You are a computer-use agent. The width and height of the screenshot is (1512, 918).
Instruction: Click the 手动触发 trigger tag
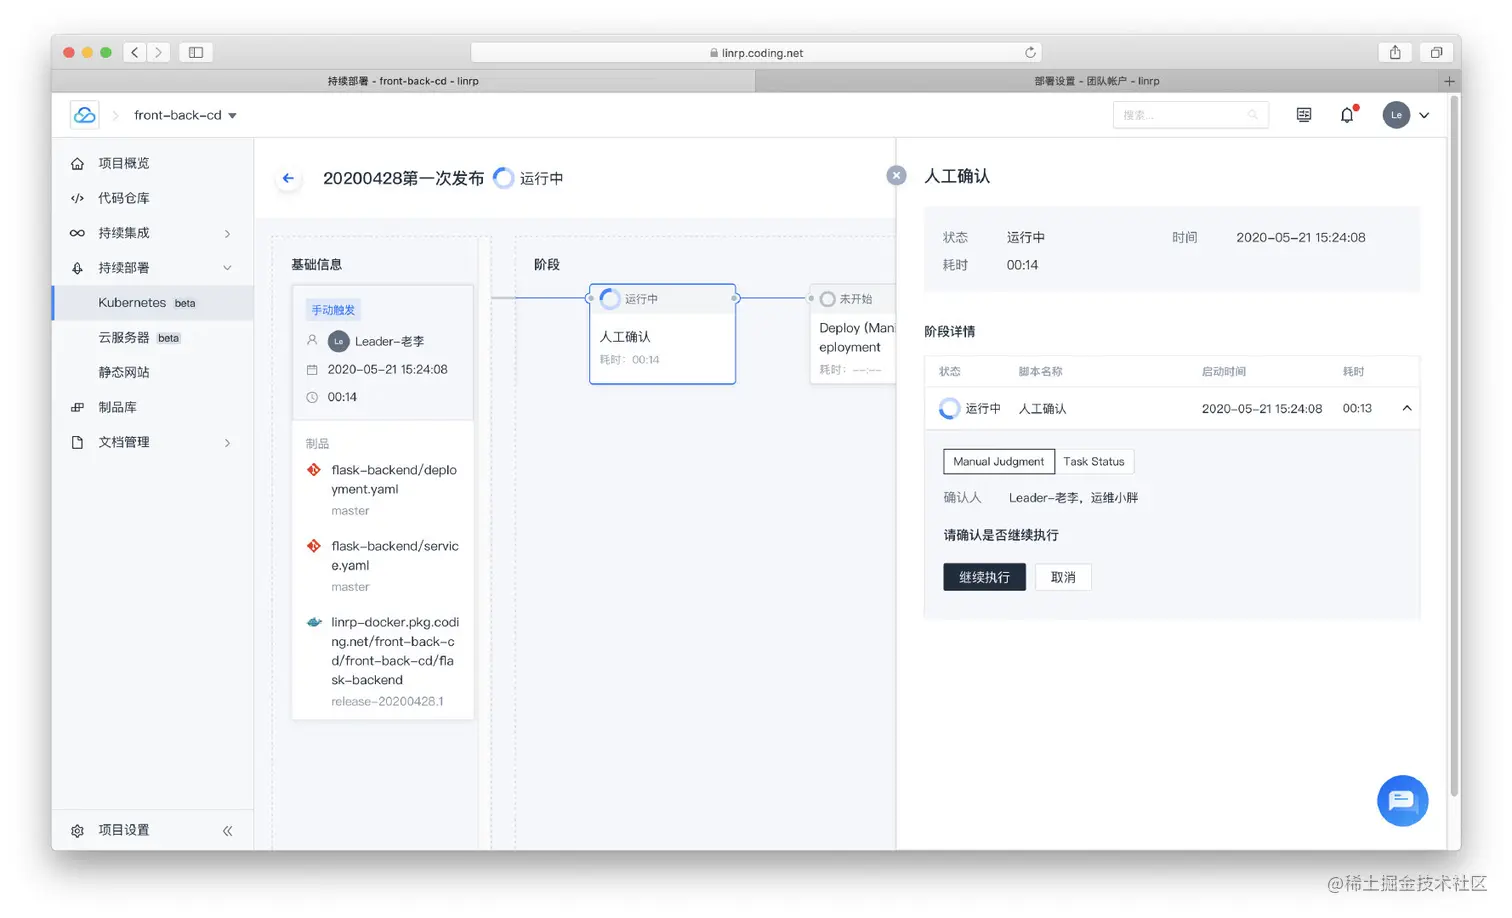333,310
